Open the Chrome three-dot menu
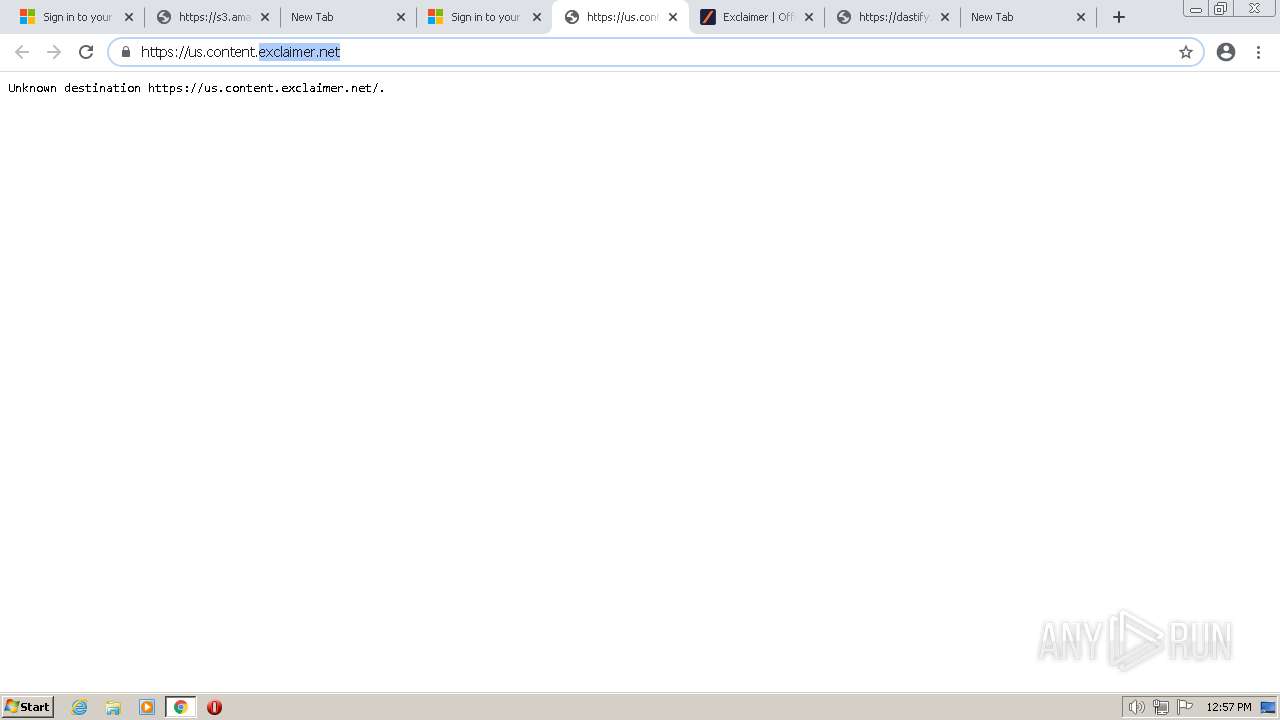 [x=1259, y=52]
